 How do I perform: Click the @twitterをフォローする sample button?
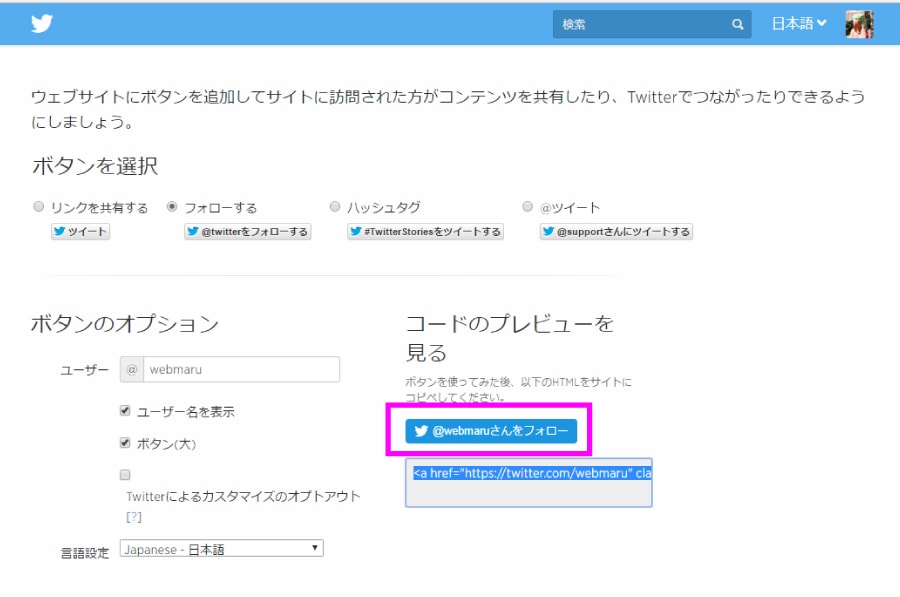pyautogui.click(x=247, y=231)
